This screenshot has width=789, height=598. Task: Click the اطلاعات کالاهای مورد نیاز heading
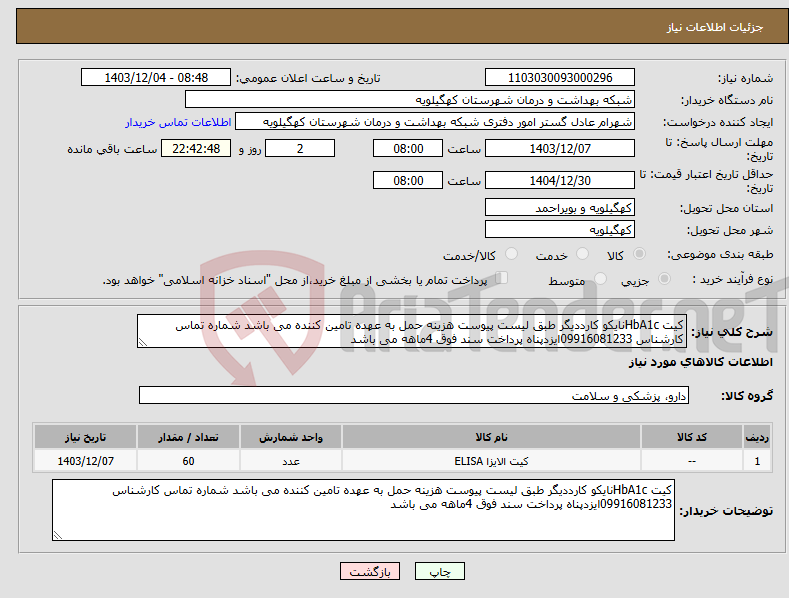(x=700, y=362)
